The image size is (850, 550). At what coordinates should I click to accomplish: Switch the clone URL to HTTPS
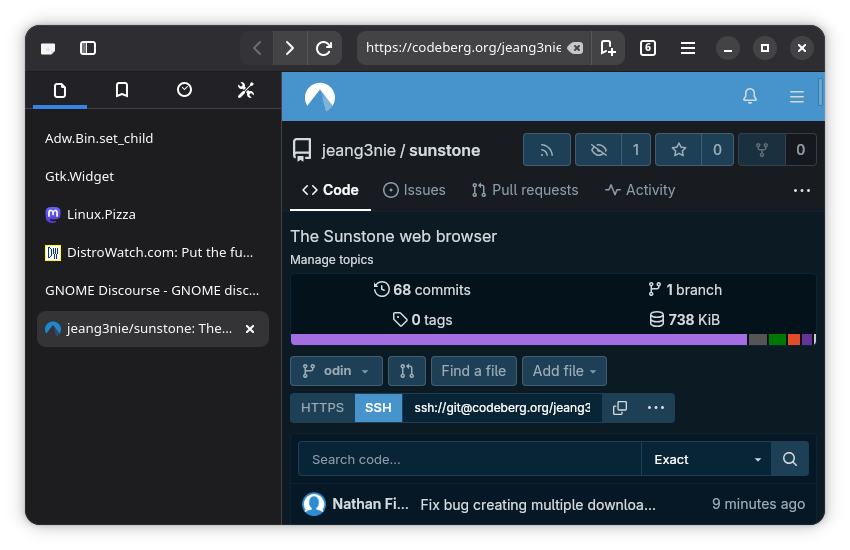tap(322, 408)
